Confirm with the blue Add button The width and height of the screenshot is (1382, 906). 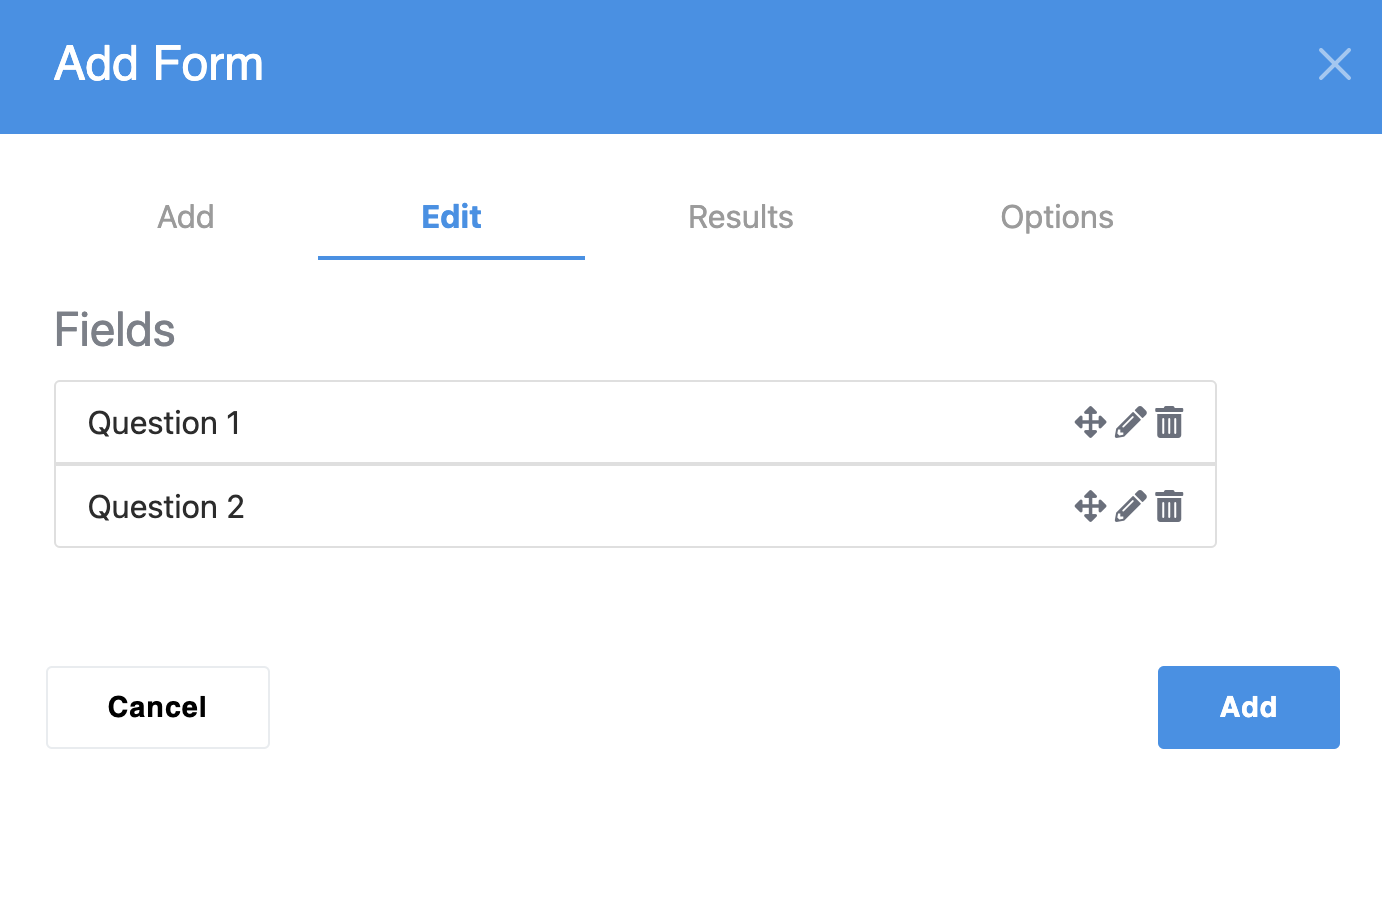click(x=1249, y=707)
